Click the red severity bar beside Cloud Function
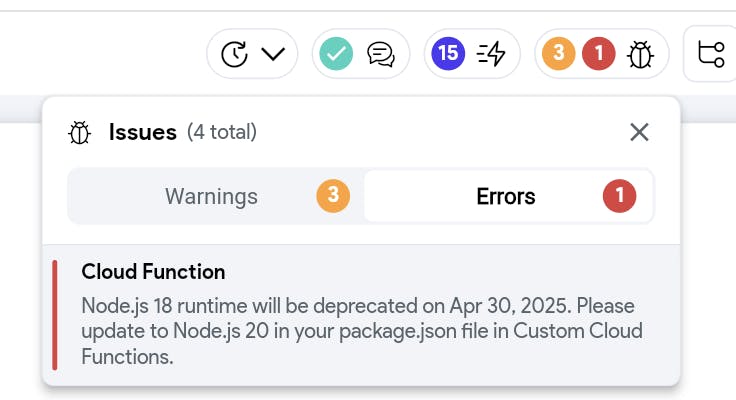This screenshot has width=736, height=400. click(x=55, y=314)
